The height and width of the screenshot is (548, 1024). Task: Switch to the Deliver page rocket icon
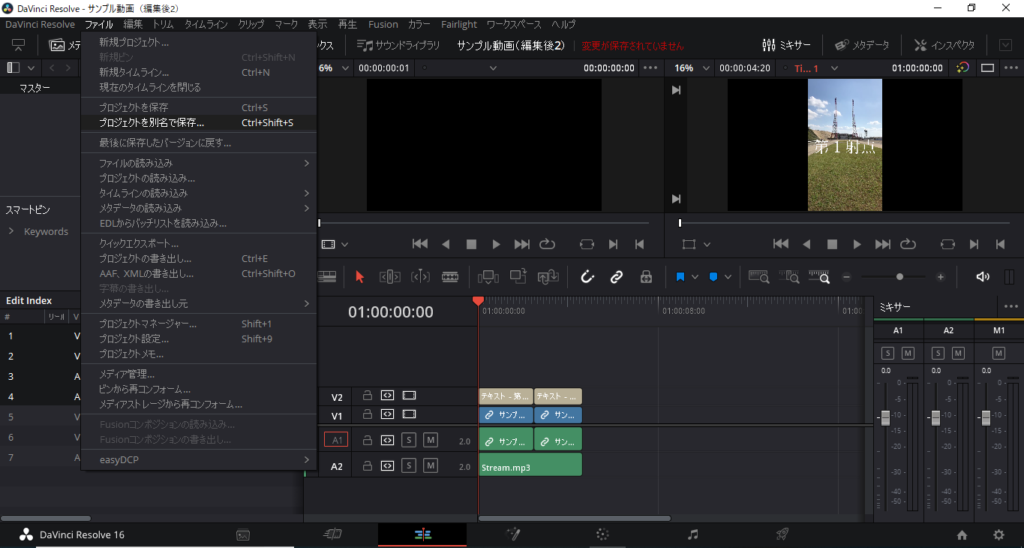coord(782,534)
